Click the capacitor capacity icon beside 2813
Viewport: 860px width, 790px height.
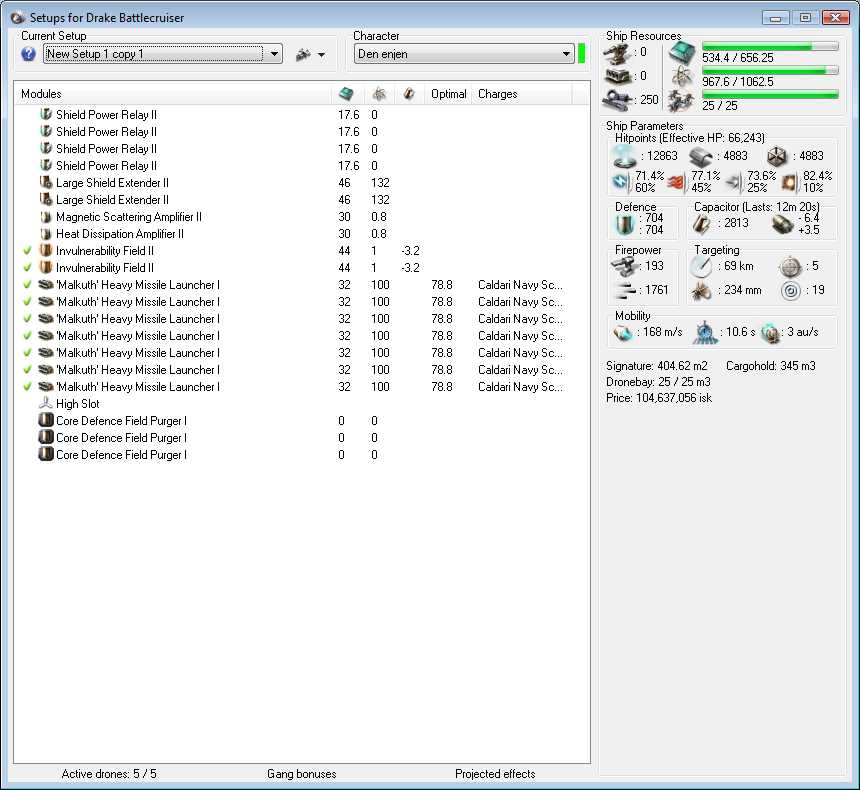(x=703, y=224)
